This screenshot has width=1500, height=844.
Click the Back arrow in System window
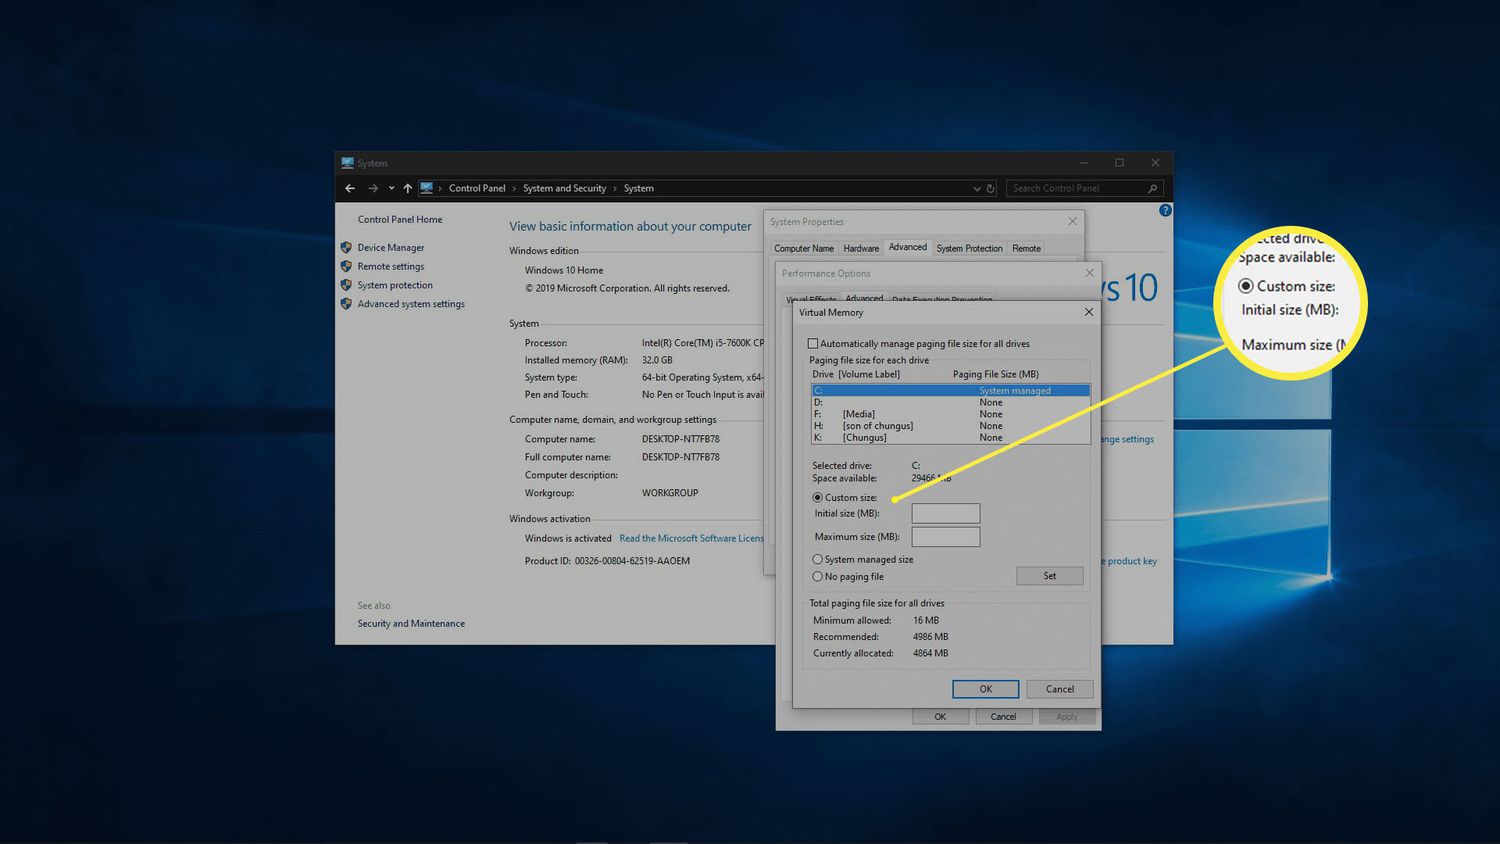[350, 188]
